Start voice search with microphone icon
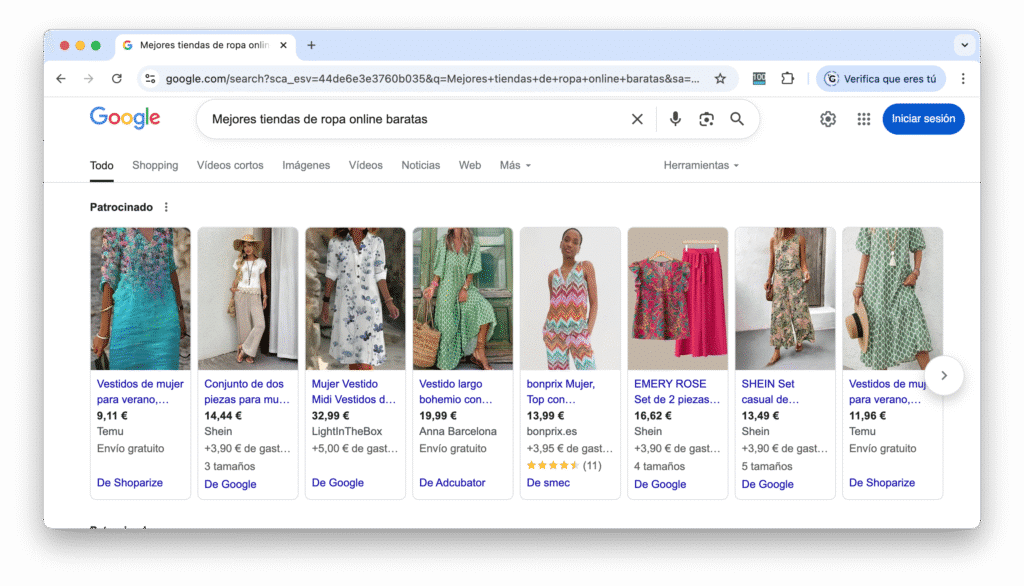This screenshot has height=586, width=1024. coord(675,119)
